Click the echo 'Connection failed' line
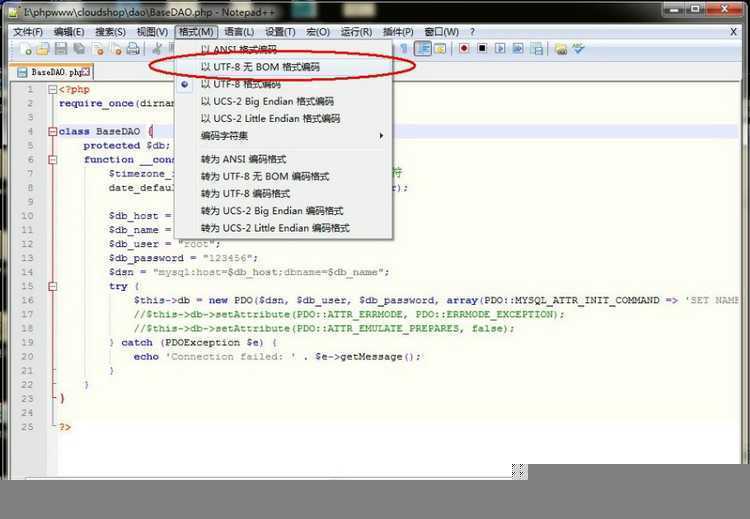Viewport: 750px width, 519px height. point(278,357)
